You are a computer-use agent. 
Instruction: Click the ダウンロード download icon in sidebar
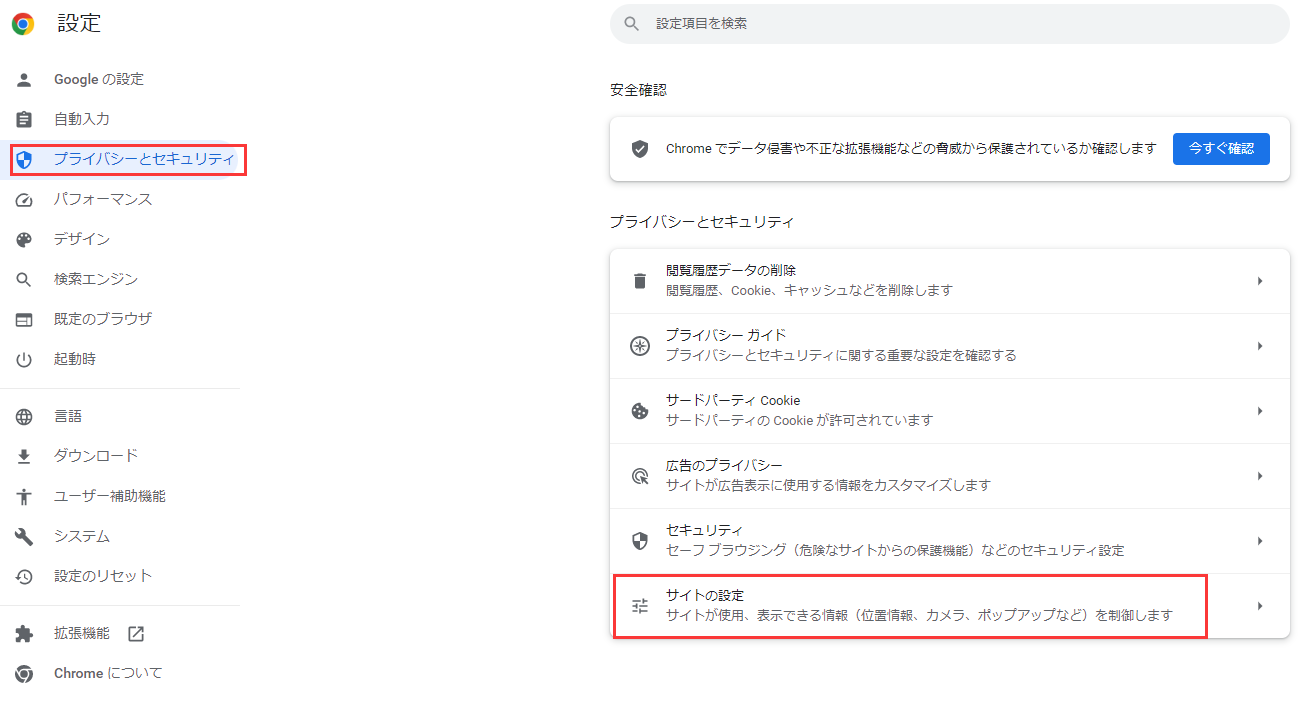[22, 455]
